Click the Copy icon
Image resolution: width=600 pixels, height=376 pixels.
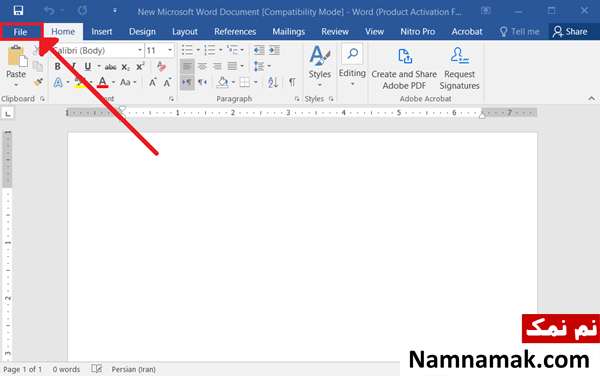[x=38, y=66]
